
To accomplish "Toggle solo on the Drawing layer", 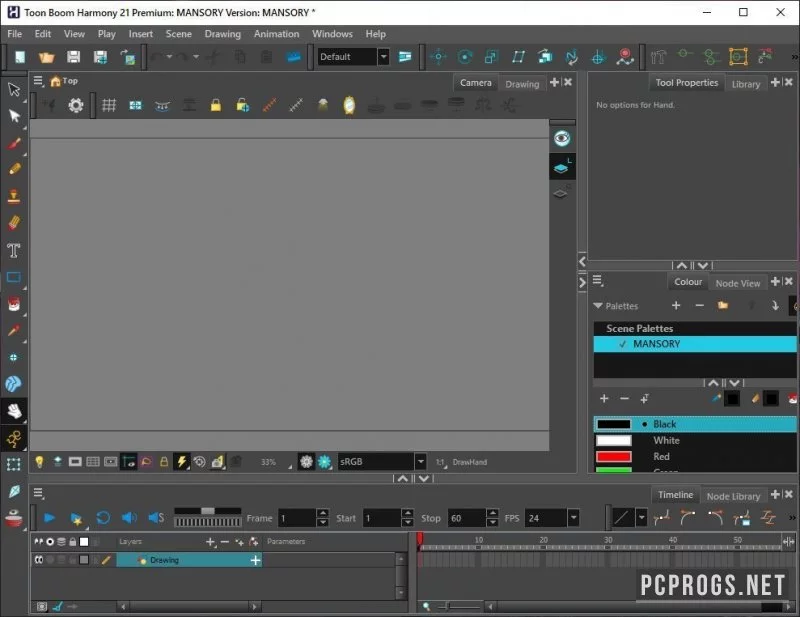I will point(50,560).
